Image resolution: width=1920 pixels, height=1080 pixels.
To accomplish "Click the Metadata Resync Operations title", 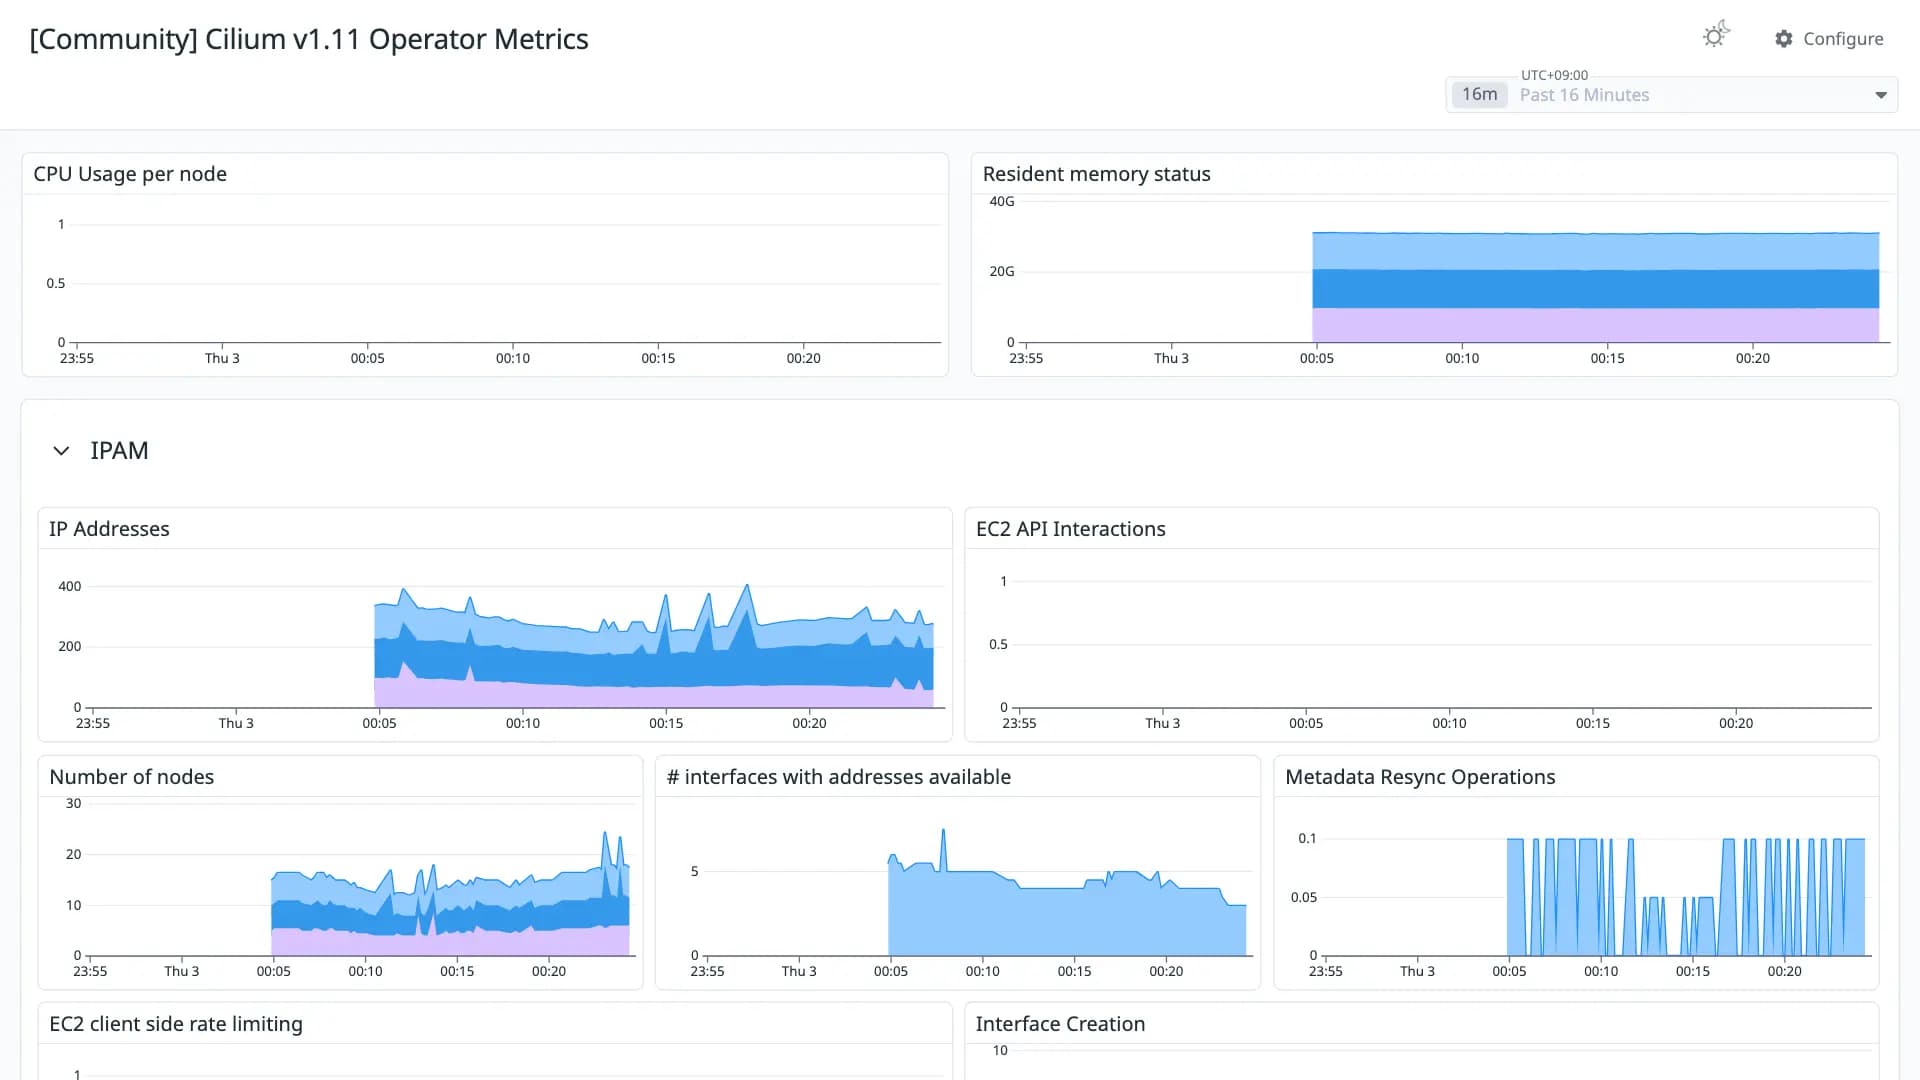I will pos(1420,777).
